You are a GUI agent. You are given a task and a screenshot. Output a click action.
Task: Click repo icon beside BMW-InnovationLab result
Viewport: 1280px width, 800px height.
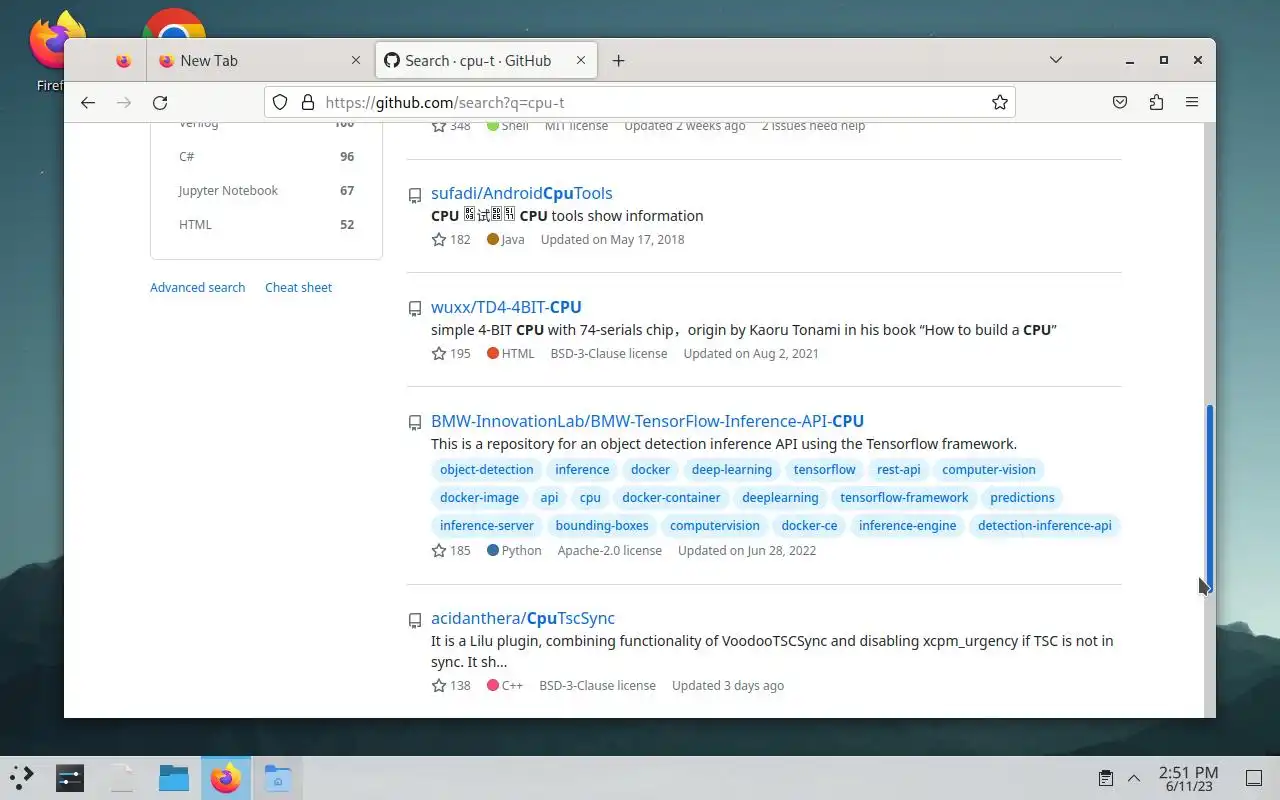point(415,424)
